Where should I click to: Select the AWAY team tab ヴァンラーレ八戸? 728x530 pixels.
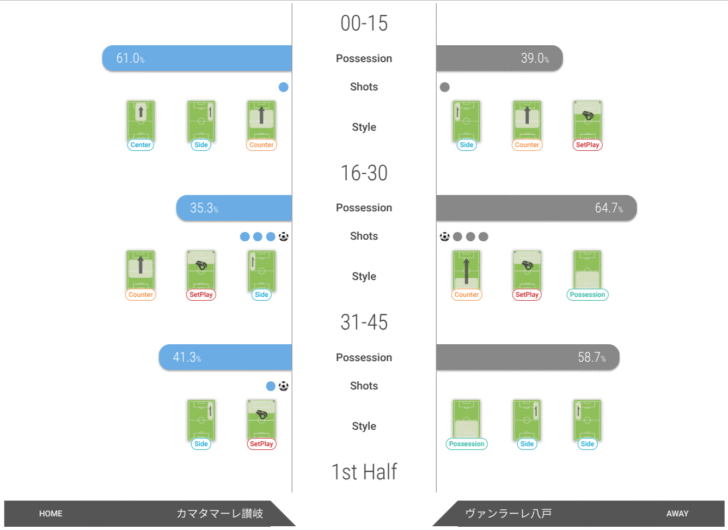(579, 513)
